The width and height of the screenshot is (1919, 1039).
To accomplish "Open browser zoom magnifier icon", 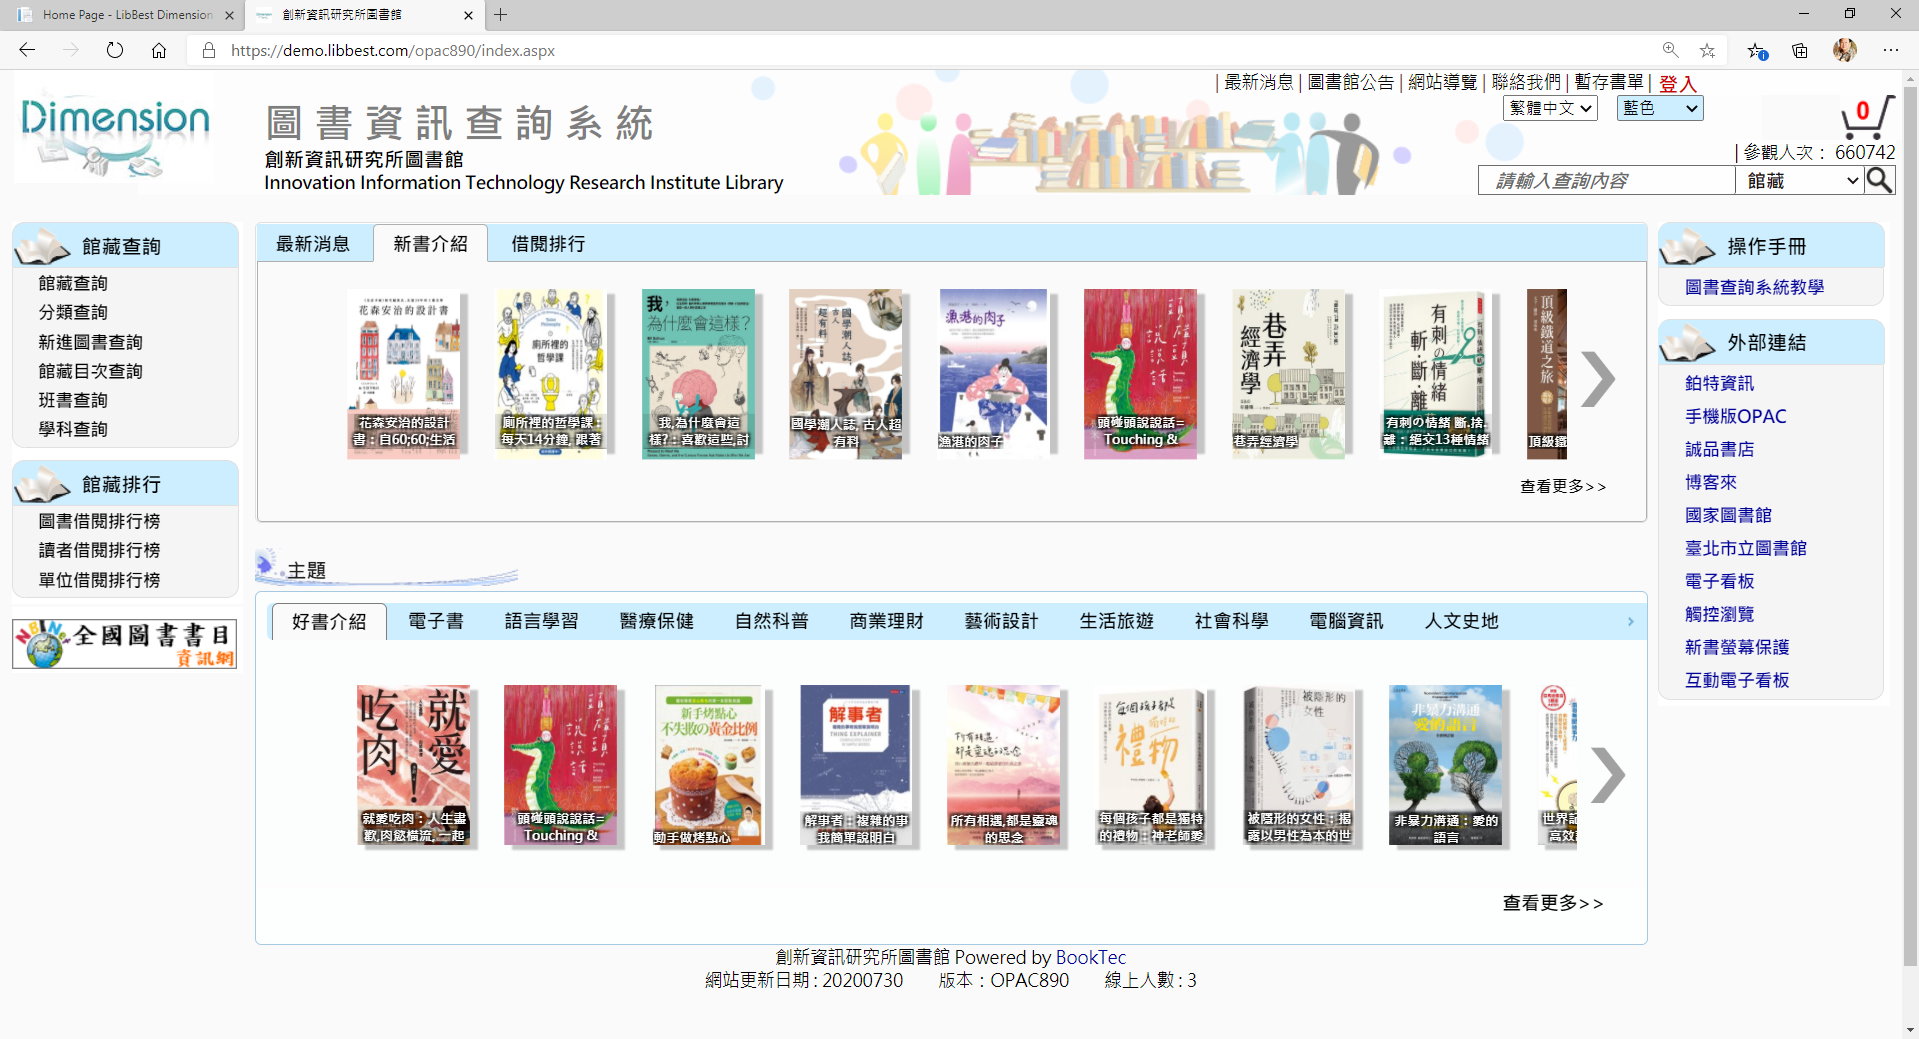I will click(1670, 50).
